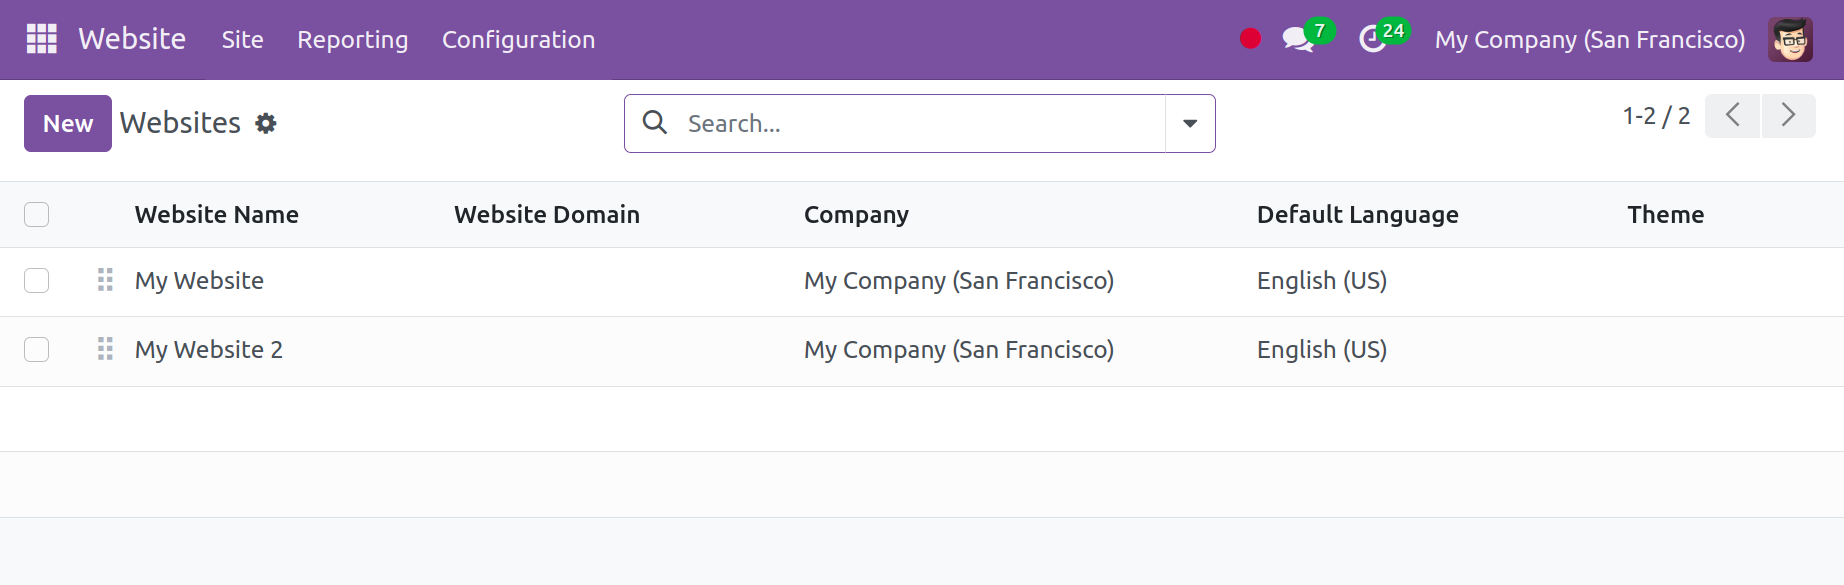1844x585 pixels.
Task: Click the search magnifier icon
Action: pyautogui.click(x=655, y=123)
